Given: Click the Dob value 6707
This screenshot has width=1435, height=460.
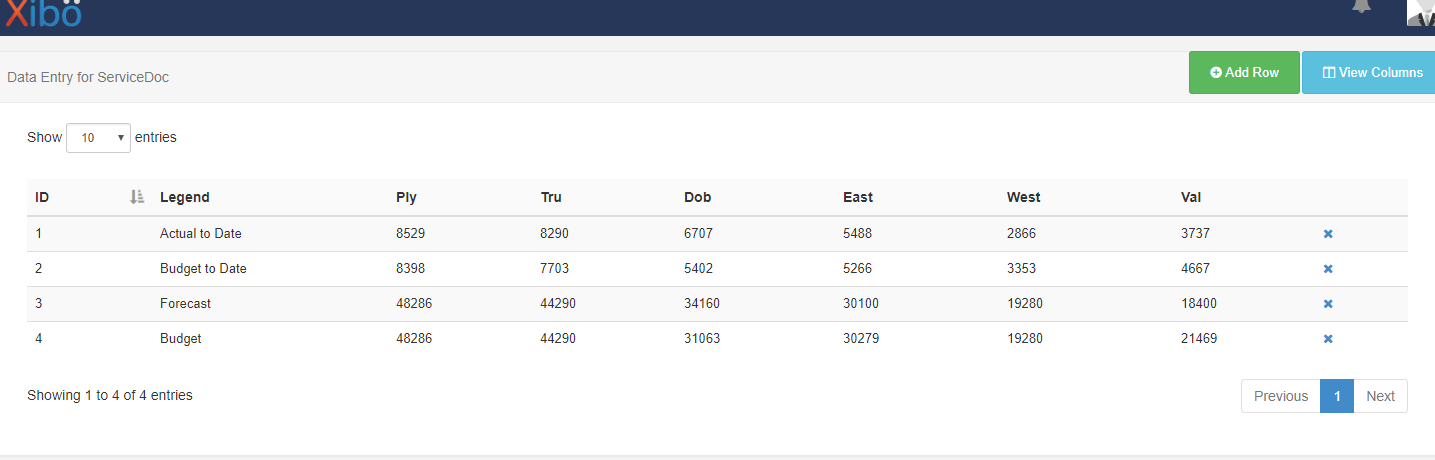Looking at the screenshot, I should tap(698, 234).
